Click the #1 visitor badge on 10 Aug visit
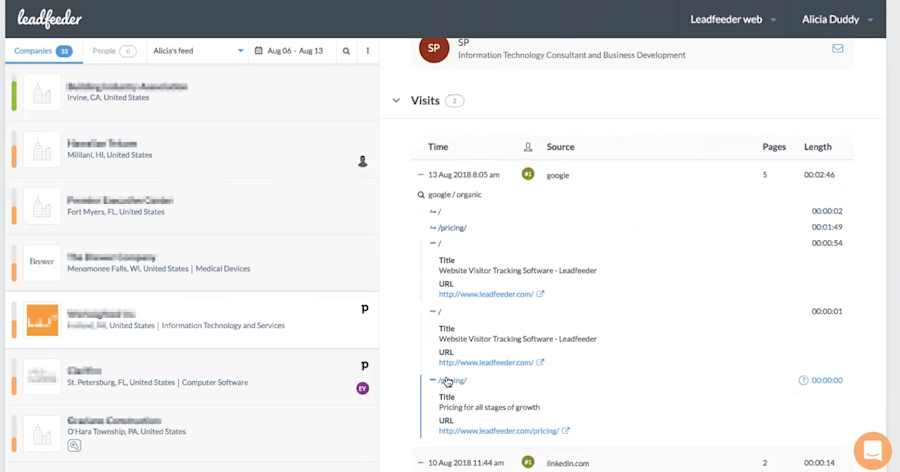This screenshot has width=900, height=472. pyautogui.click(x=528, y=462)
